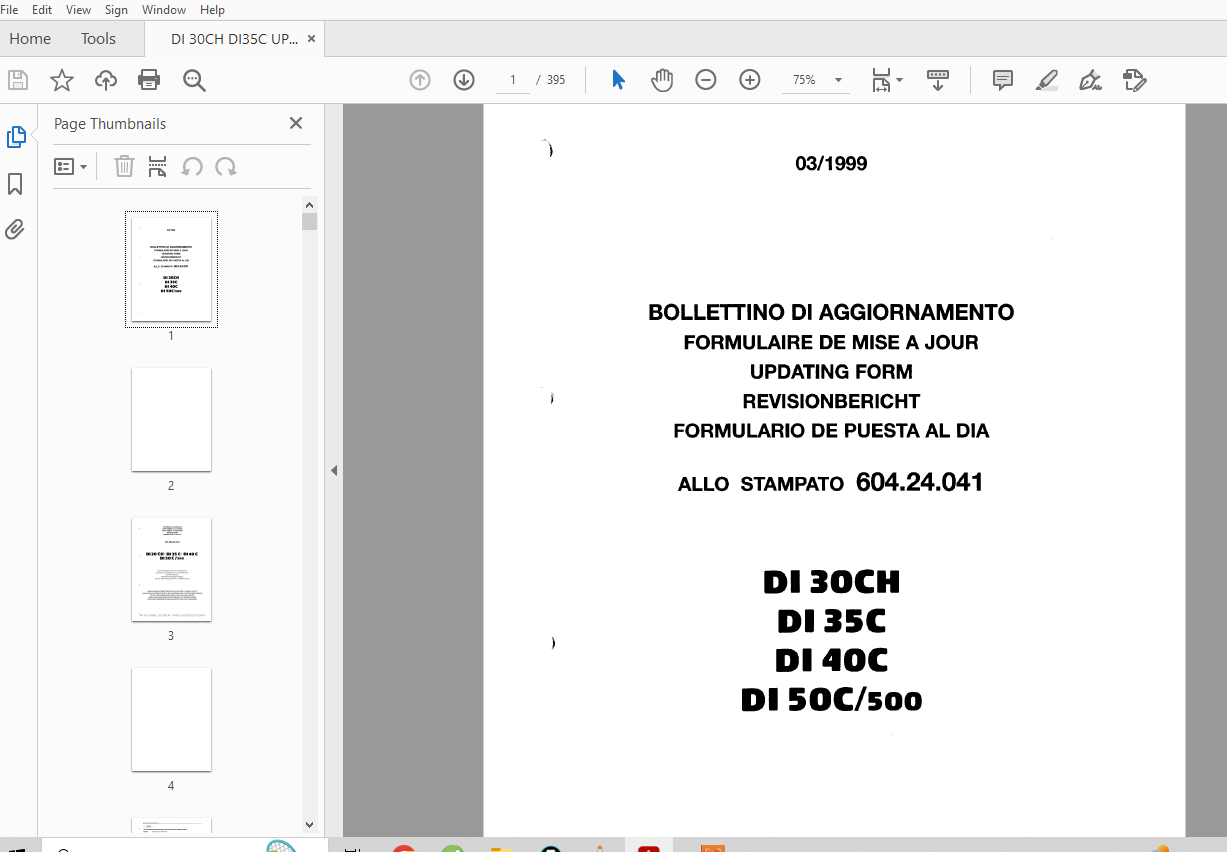Click 'REVISIONBERICHT' text line
Screen dimensions: 1227x852
[831, 402]
